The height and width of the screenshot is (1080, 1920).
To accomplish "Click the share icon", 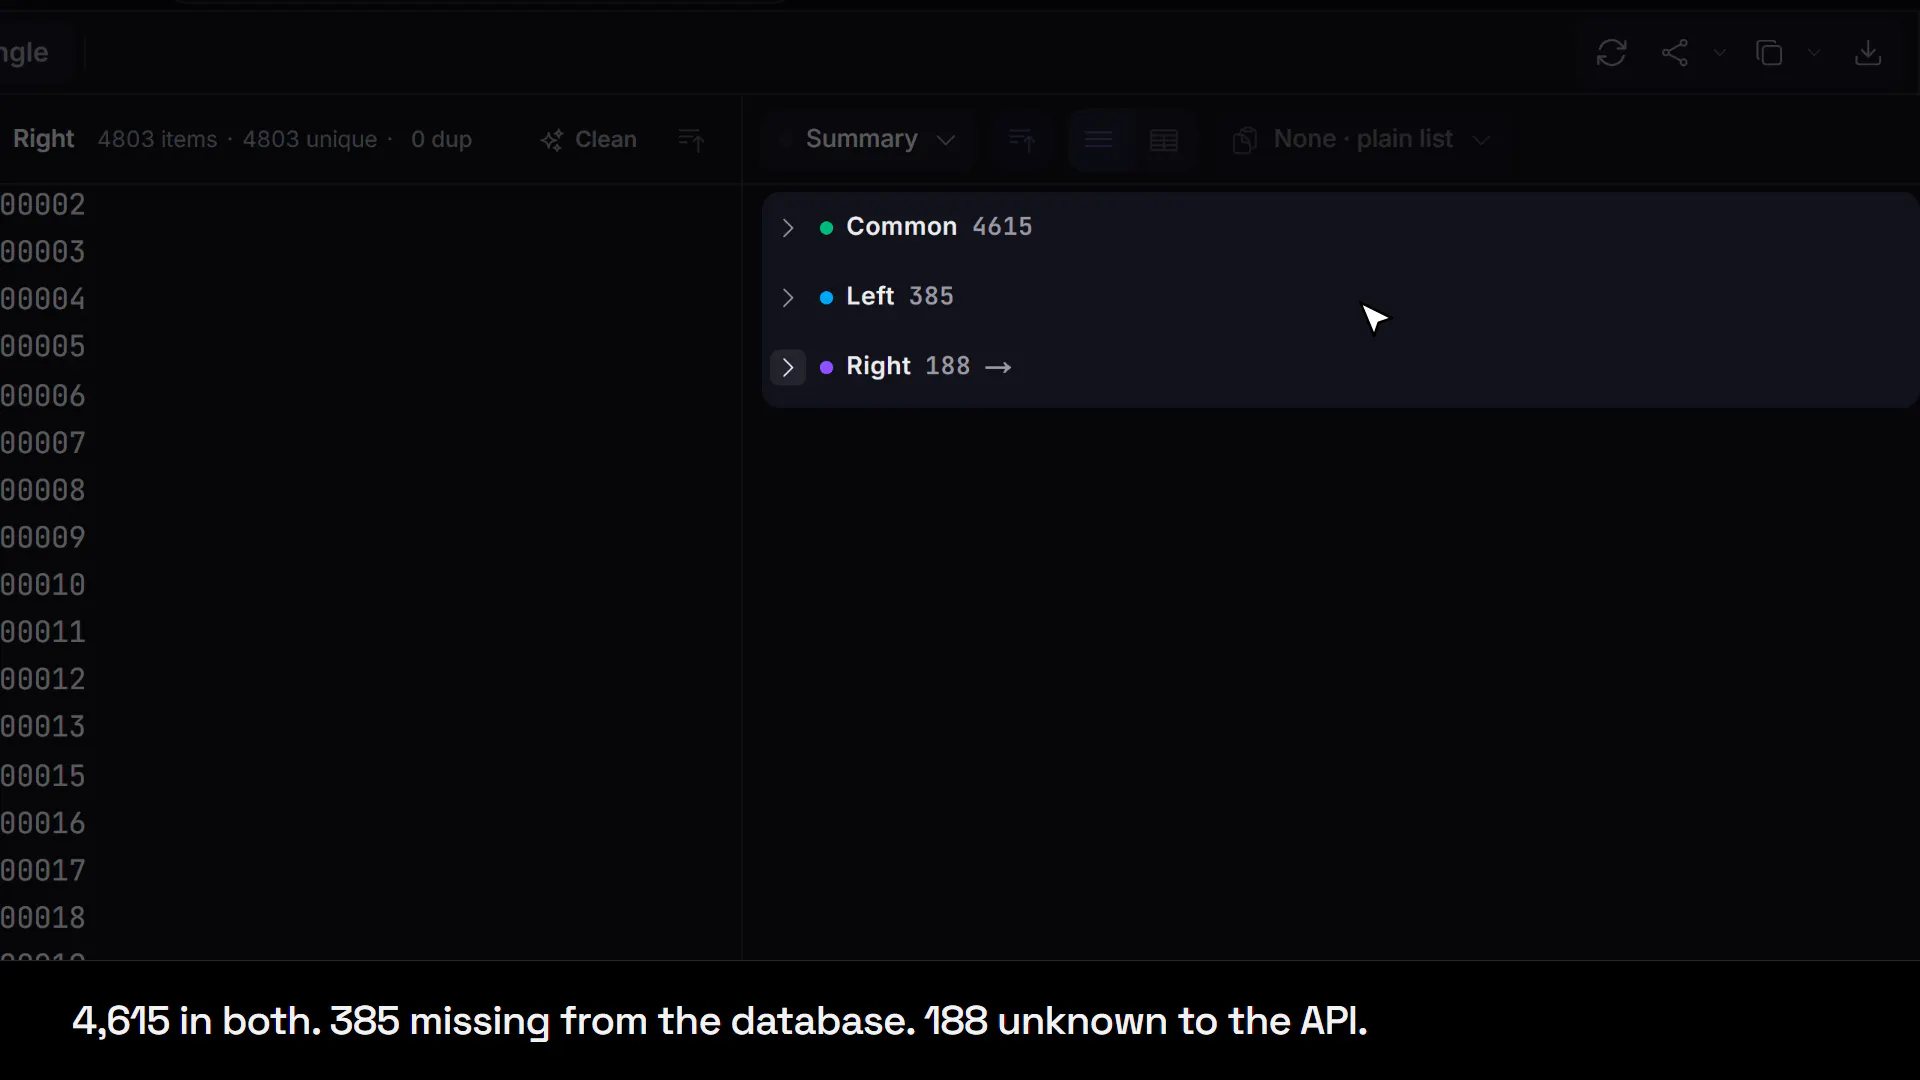I will 1675,53.
